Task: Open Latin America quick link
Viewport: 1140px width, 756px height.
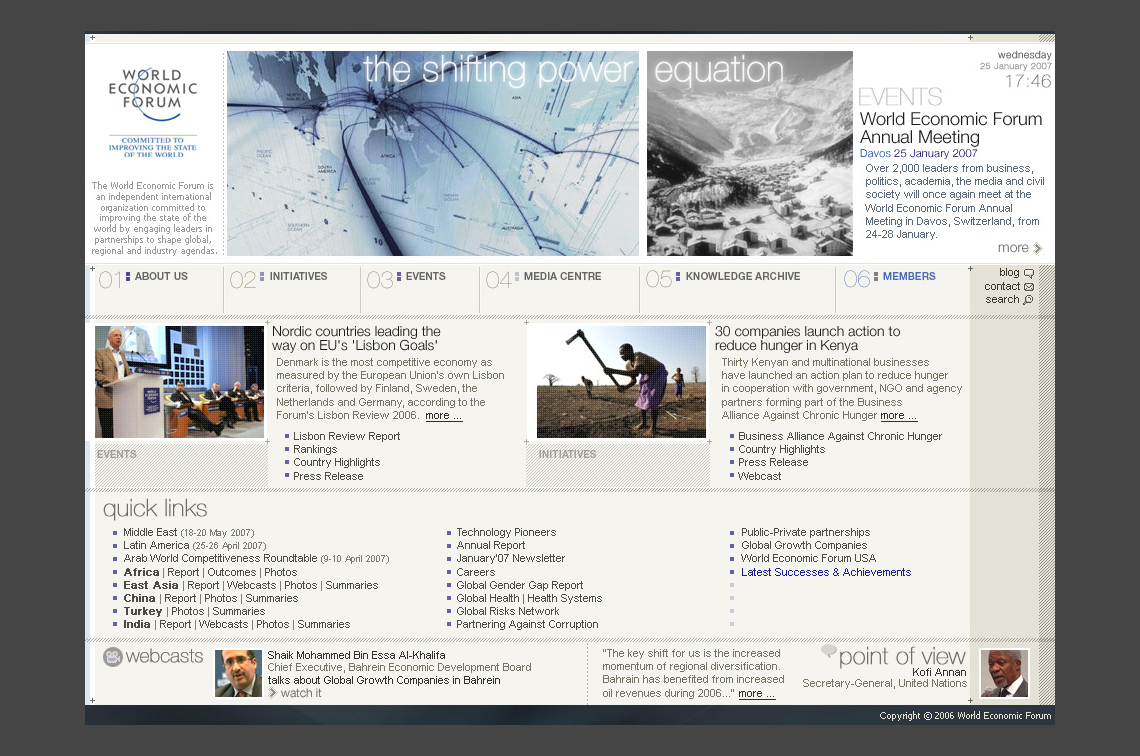Action: pos(156,545)
